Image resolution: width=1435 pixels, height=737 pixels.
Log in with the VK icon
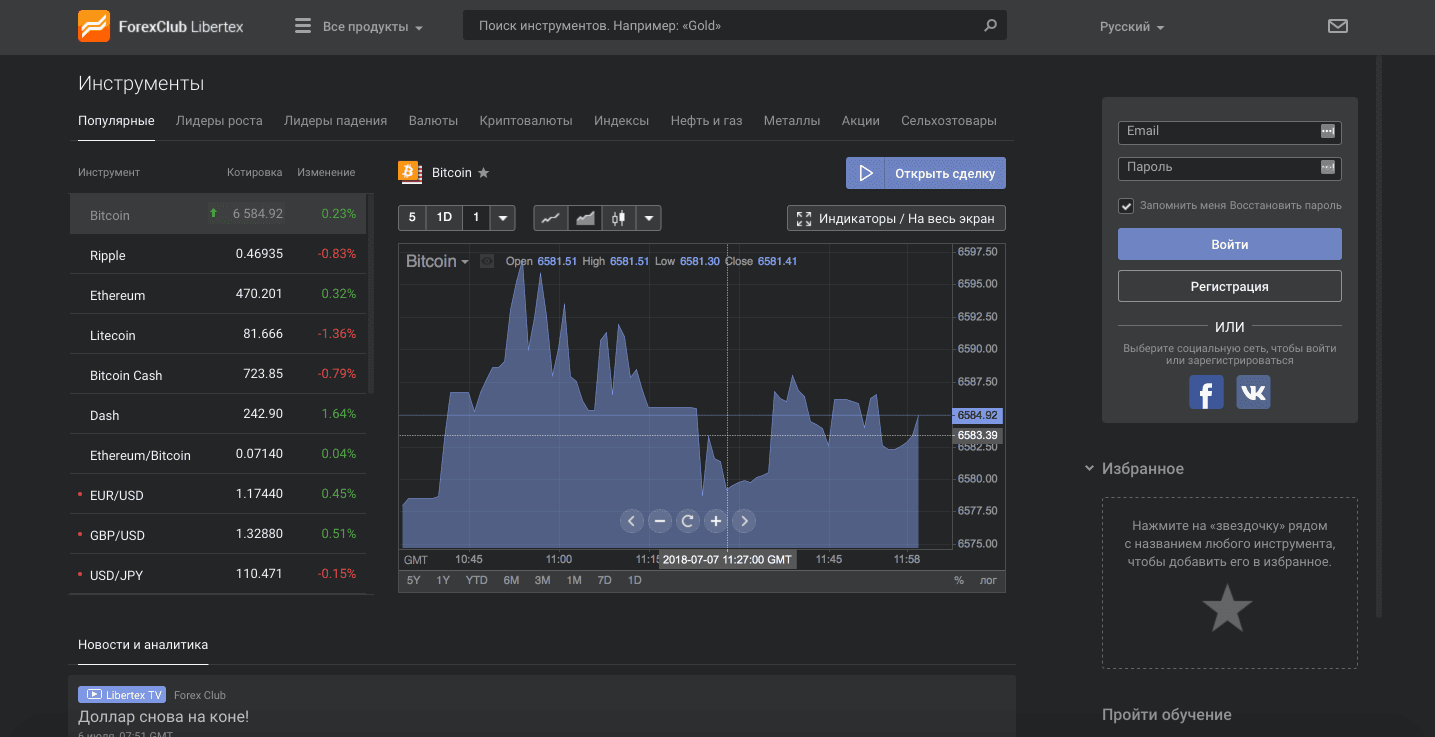pyautogui.click(x=1253, y=392)
